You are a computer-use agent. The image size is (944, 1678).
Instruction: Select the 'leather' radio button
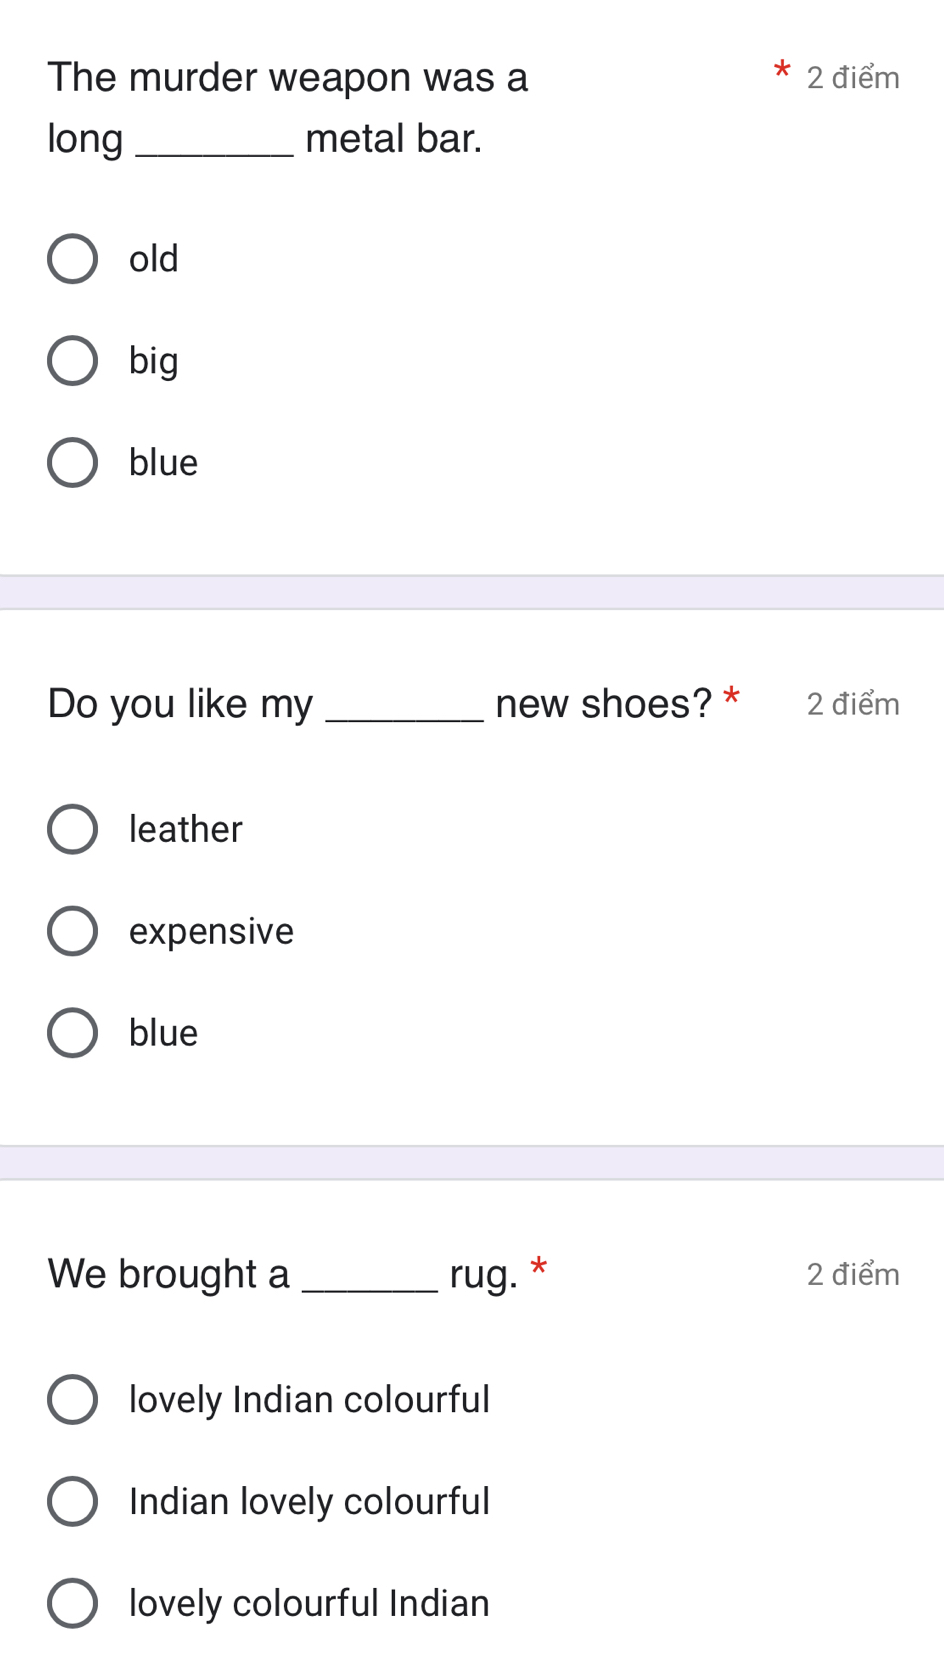72,829
